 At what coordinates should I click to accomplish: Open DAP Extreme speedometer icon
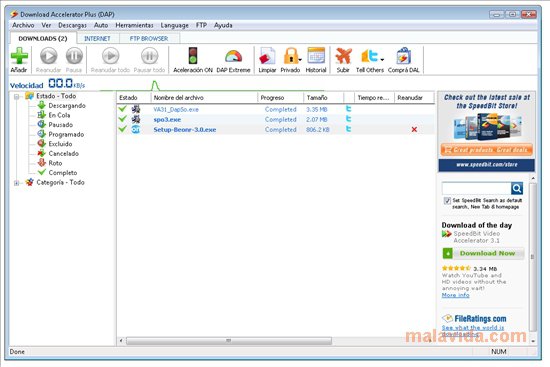coord(233,56)
